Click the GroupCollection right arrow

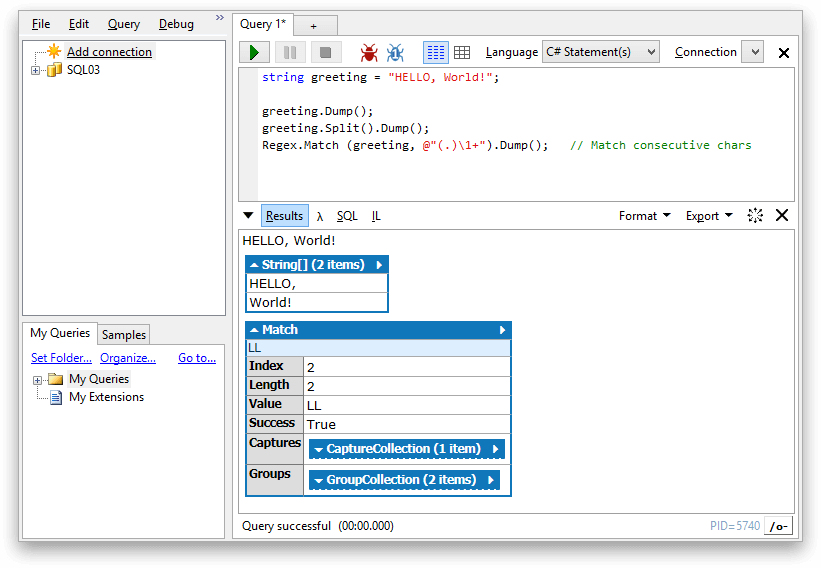pyautogui.click(x=491, y=480)
